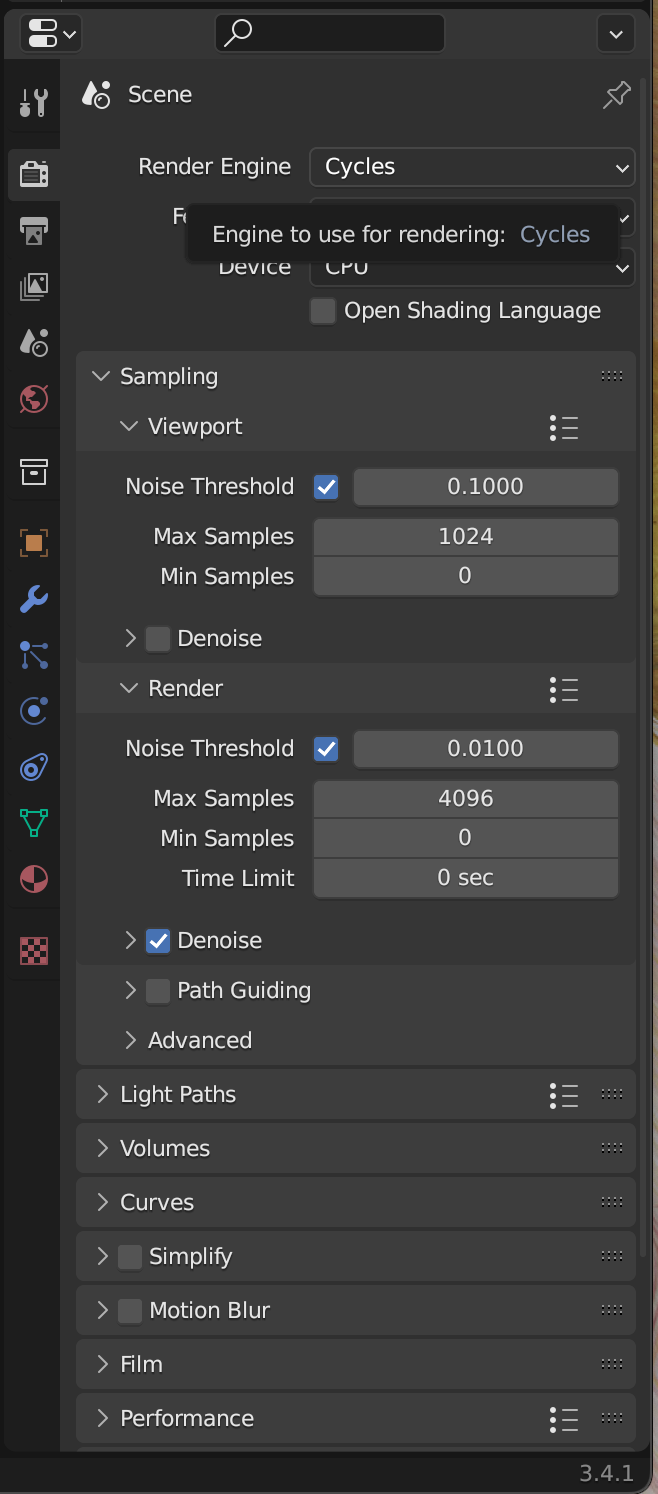
Task: Open the Texture properties checker tab
Action: (33, 951)
